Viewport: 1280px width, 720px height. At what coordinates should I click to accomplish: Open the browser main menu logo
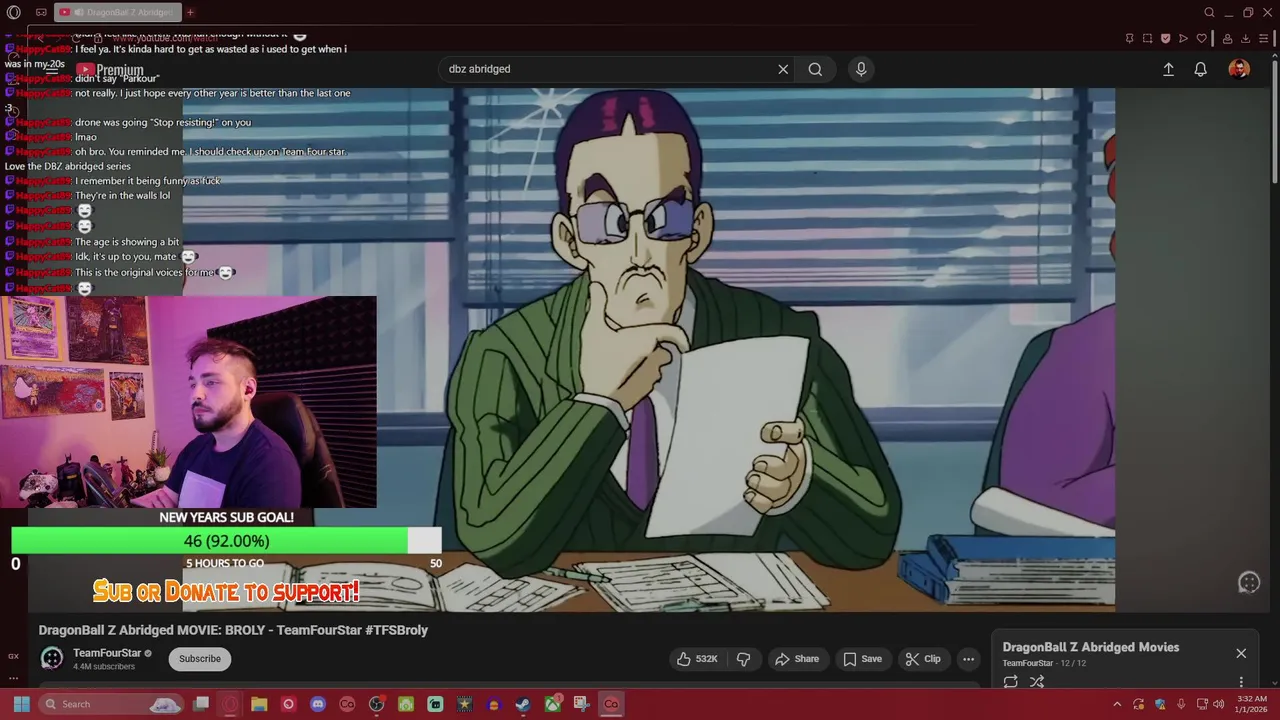[x=14, y=12]
